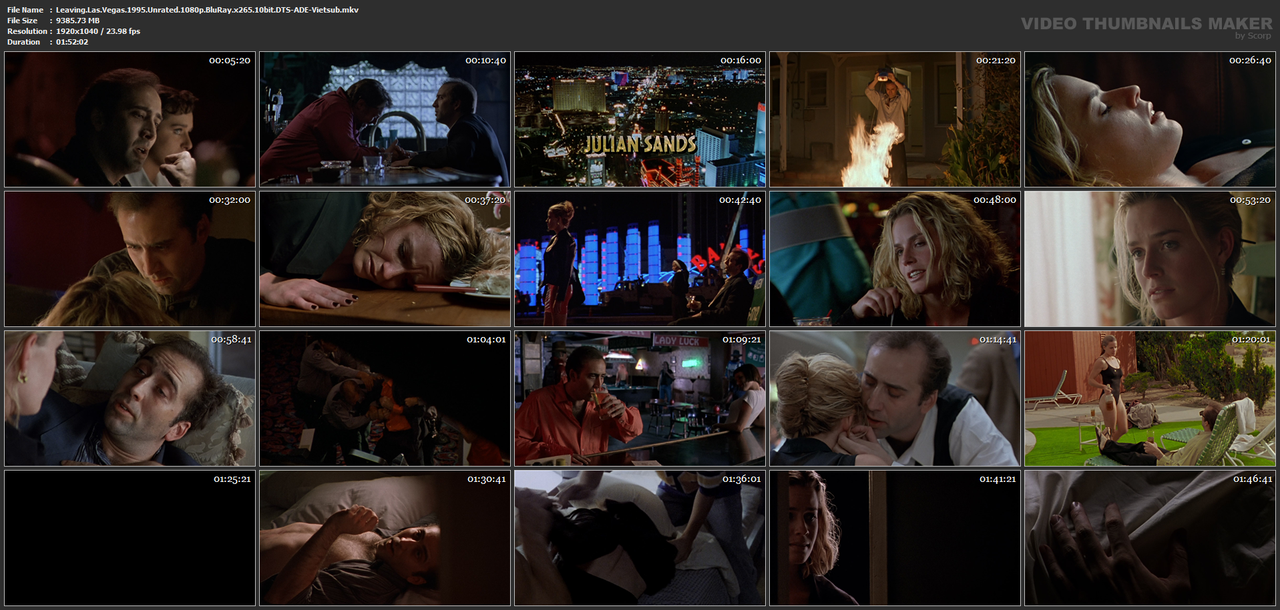This screenshot has height=610, width=1280.
Task: Select the Julian Sands frame at 00:16:00
Action: 640,120
